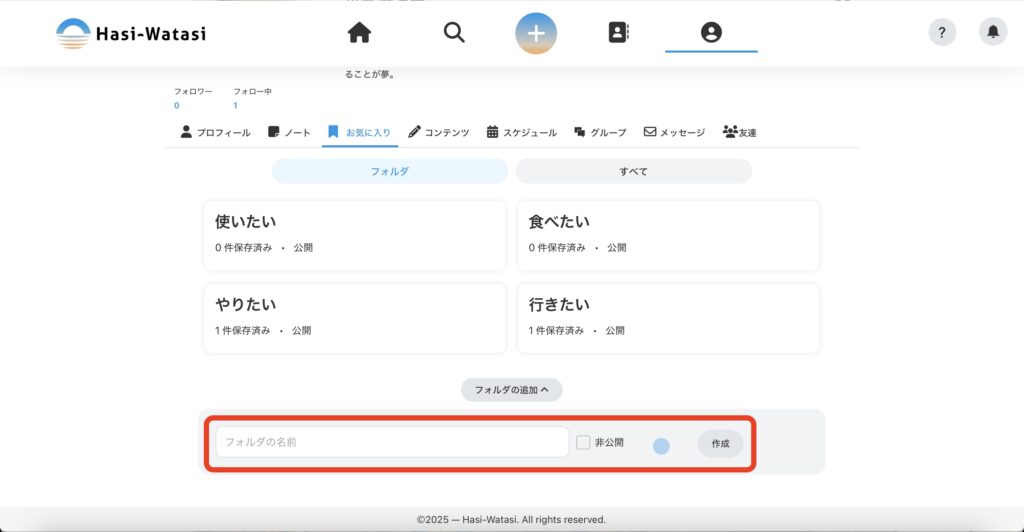1024x532 pixels.
Task: Show the すべて favorites view
Action: pyautogui.click(x=633, y=171)
